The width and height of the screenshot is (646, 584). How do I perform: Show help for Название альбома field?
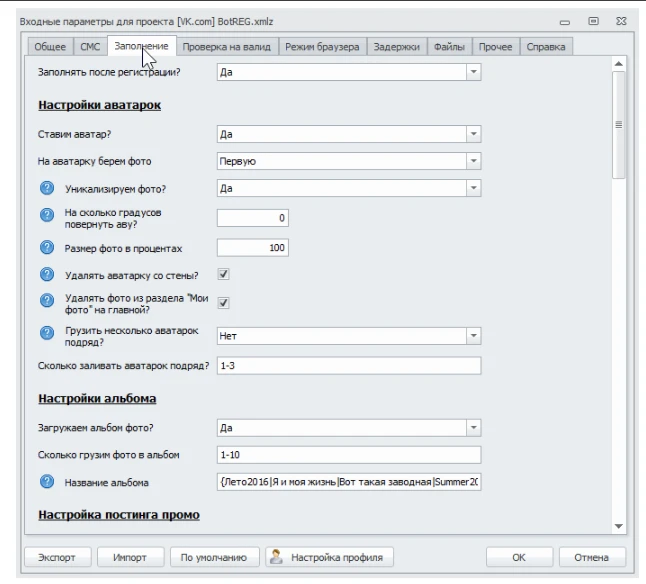(47, 481)
